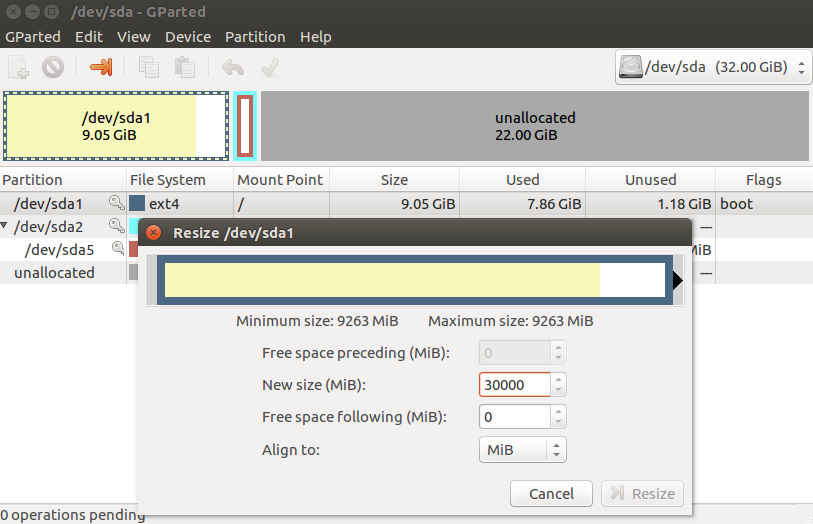Collapse the /dev/sda2 extended partition tree
This screenshot has width=813, height=524.
pos(4,225)
